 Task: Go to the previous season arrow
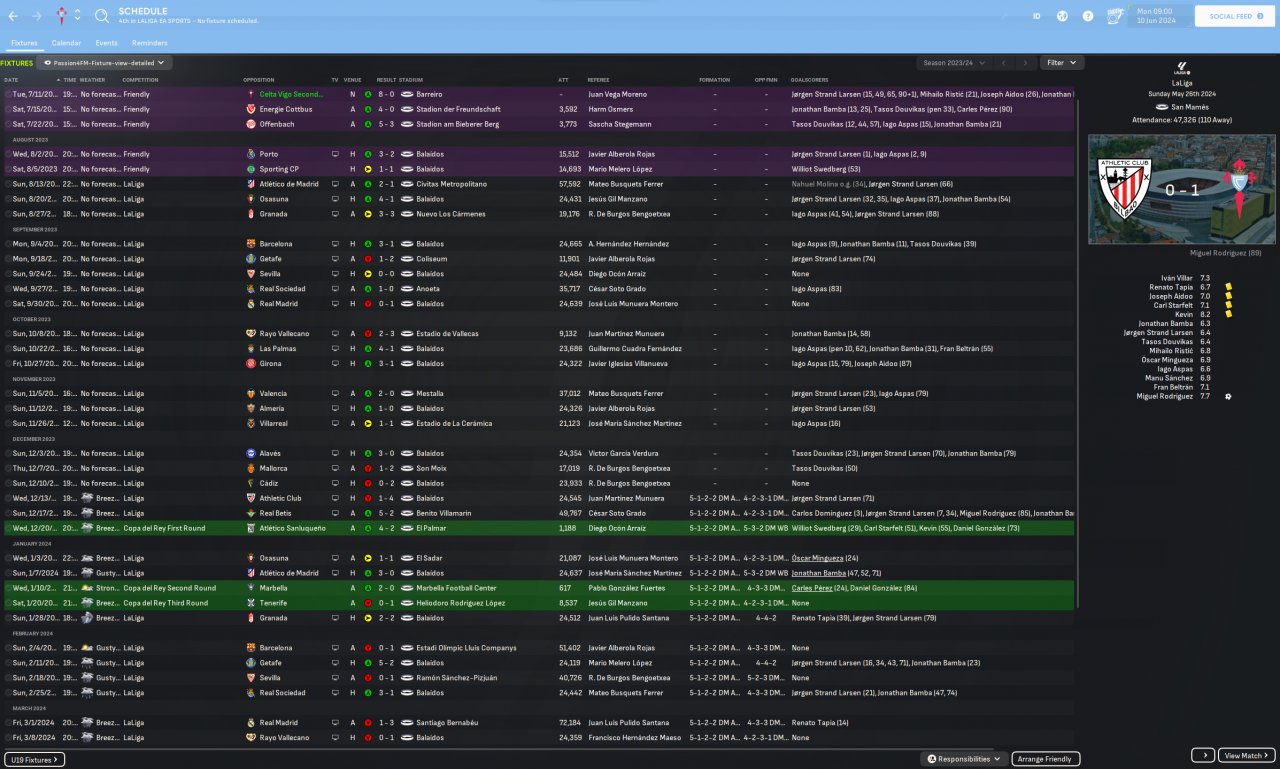tap(1003, 63)
